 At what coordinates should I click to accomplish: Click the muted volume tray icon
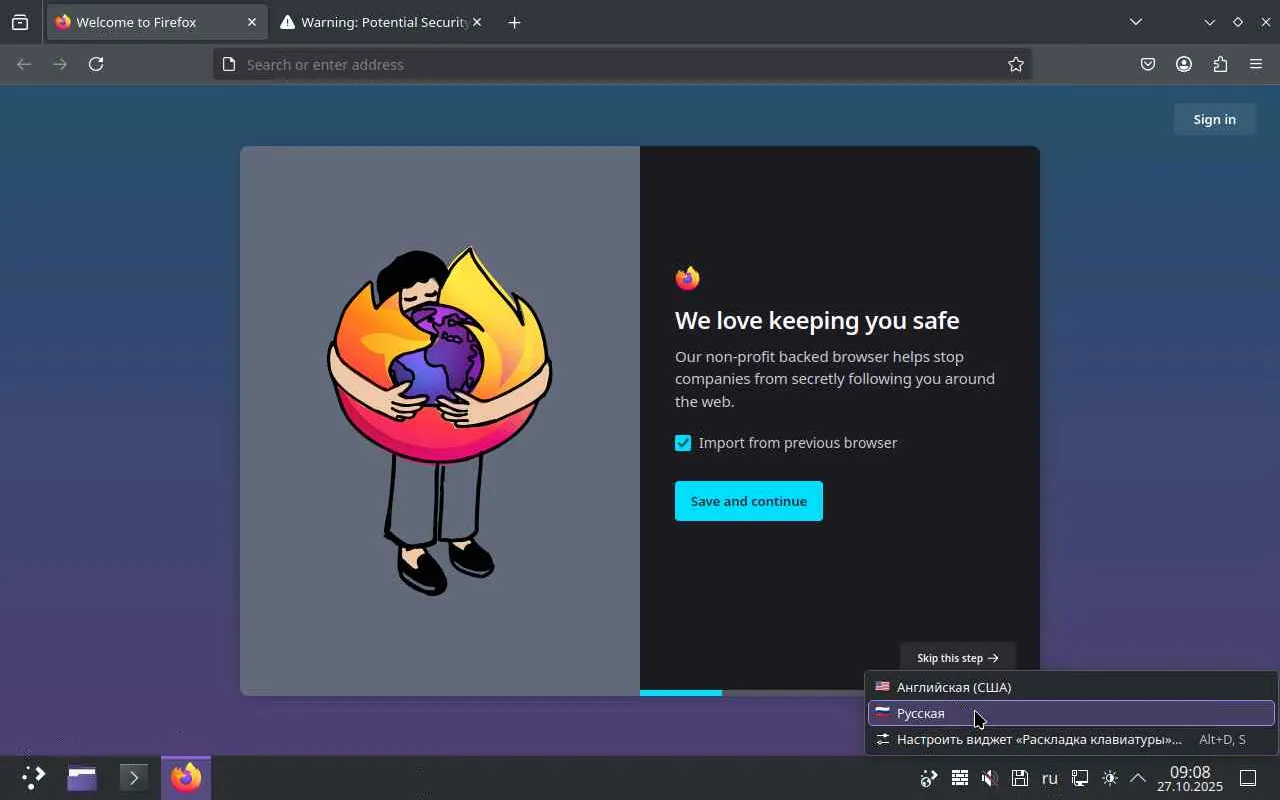989,778
